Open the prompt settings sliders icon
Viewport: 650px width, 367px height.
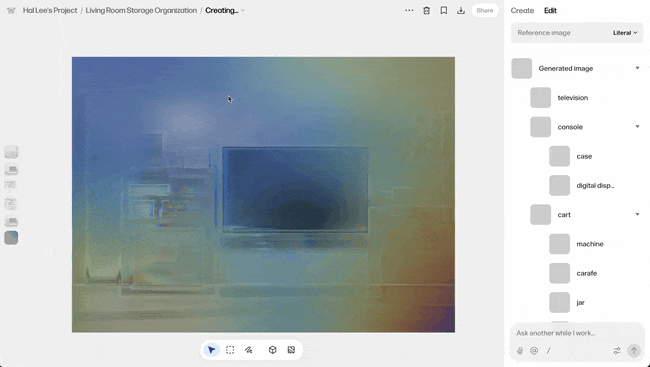[x=617, y=351]
